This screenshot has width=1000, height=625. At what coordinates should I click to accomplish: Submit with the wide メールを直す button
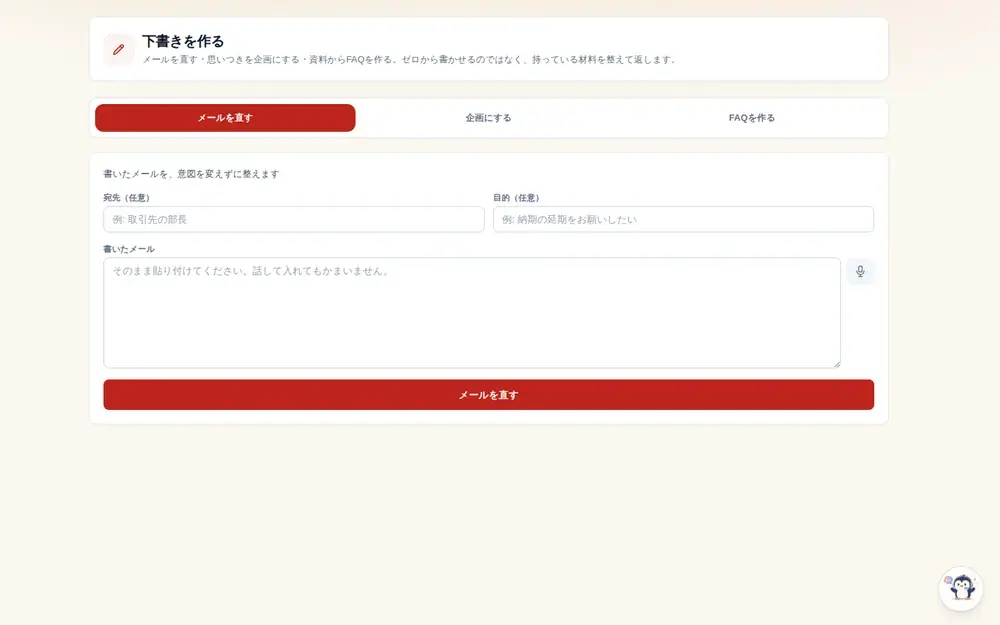pyautogui.click(x=489, y=395)
